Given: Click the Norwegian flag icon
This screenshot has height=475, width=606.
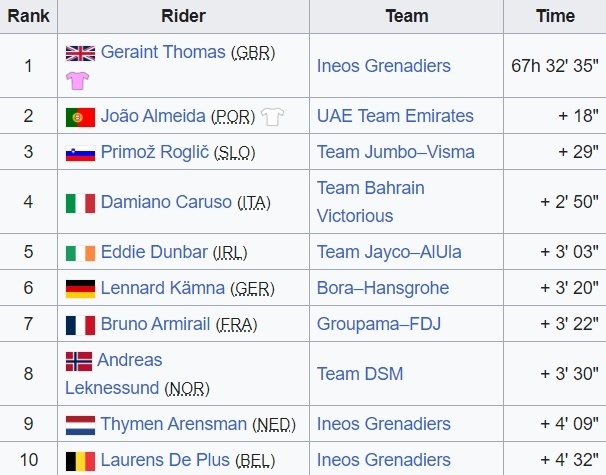Looking at the screenshot, I should click(x=78, y=360).
